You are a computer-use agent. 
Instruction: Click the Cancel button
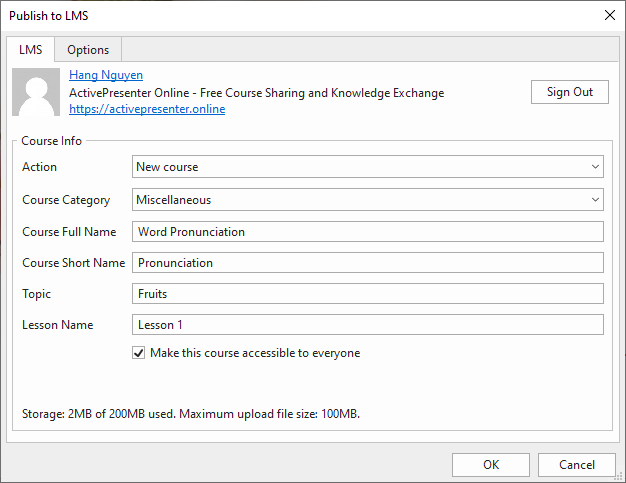(x=576, y=465)
